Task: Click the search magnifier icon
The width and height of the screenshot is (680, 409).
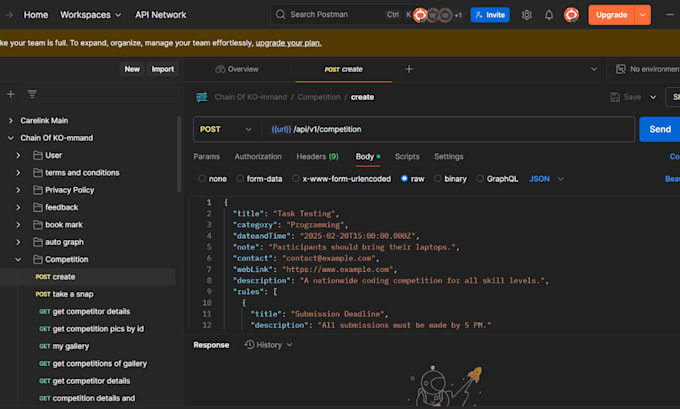Action: coord(281,14)
